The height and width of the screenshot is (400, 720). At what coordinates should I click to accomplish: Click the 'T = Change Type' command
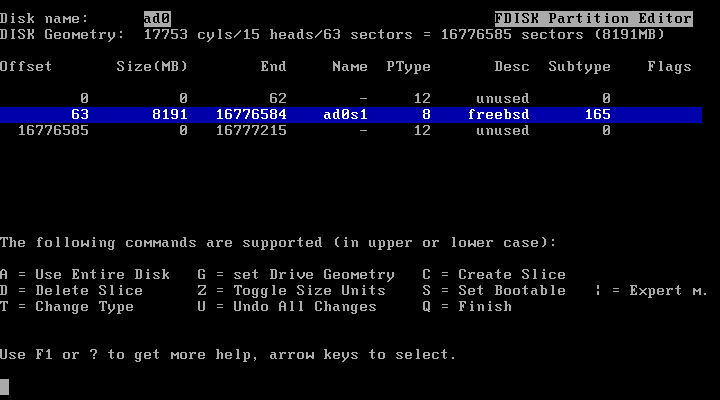click(67, 307)
